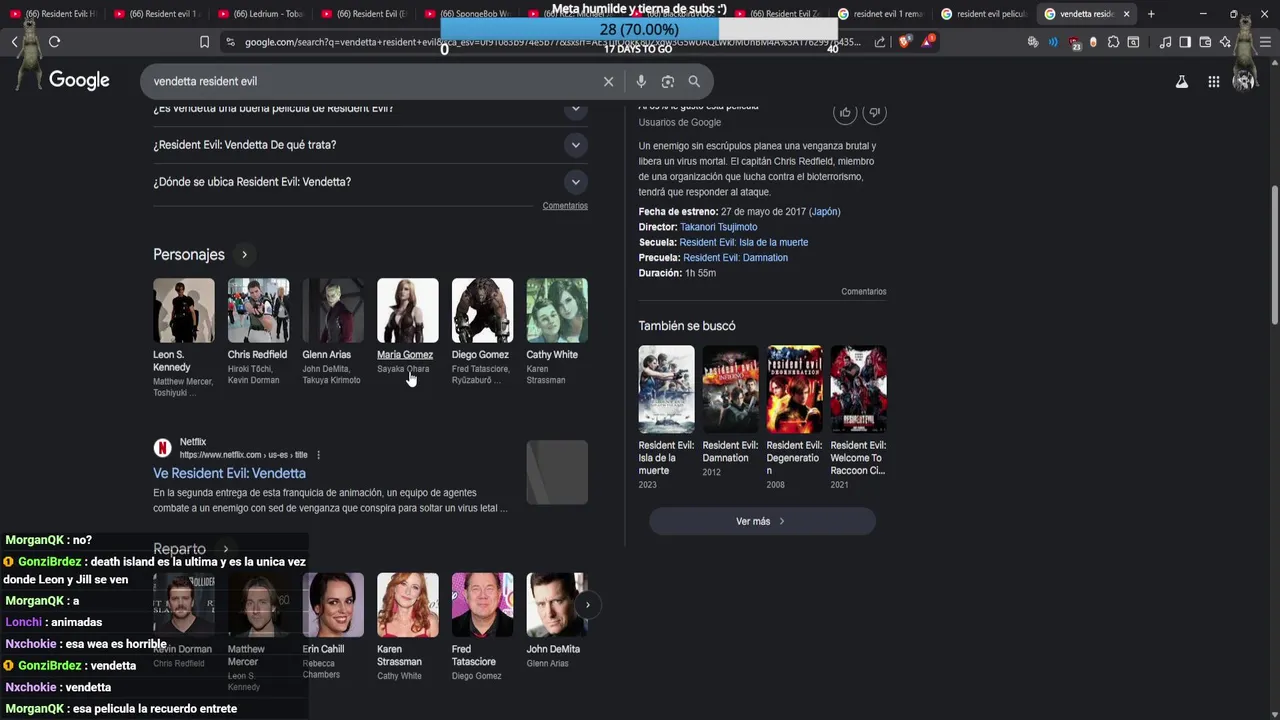Select the Diego Gomez character thumbnail
Viewport: 1280px width, 720px height.
[482, 310]
